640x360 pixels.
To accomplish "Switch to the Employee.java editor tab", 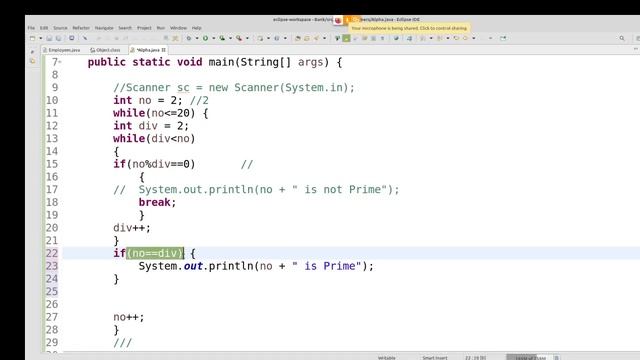I will 62,50.
